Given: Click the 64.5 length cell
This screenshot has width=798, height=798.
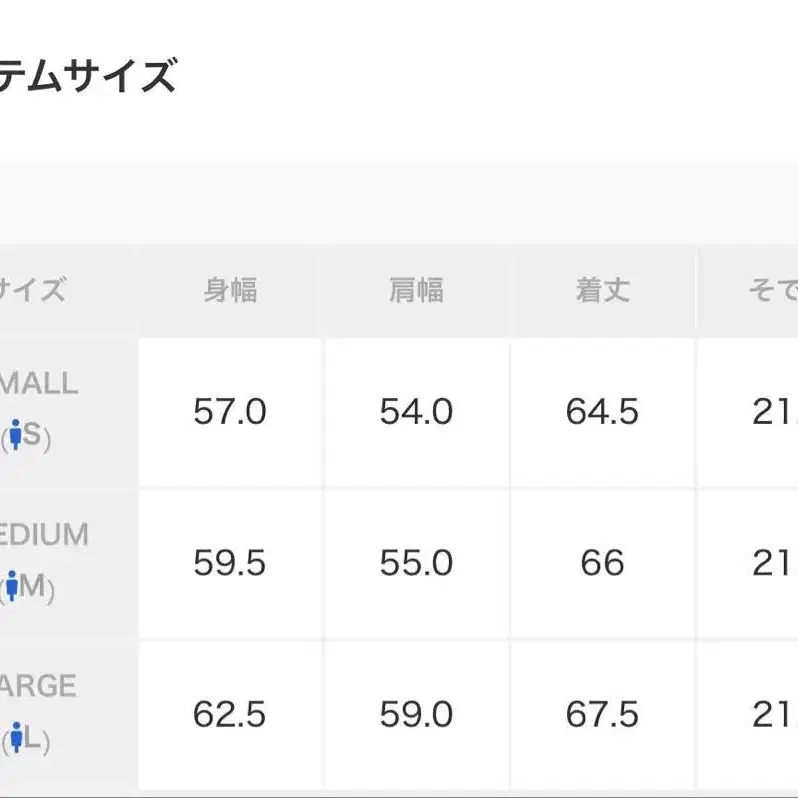Looking at the screenshot, I should (602, 412).
